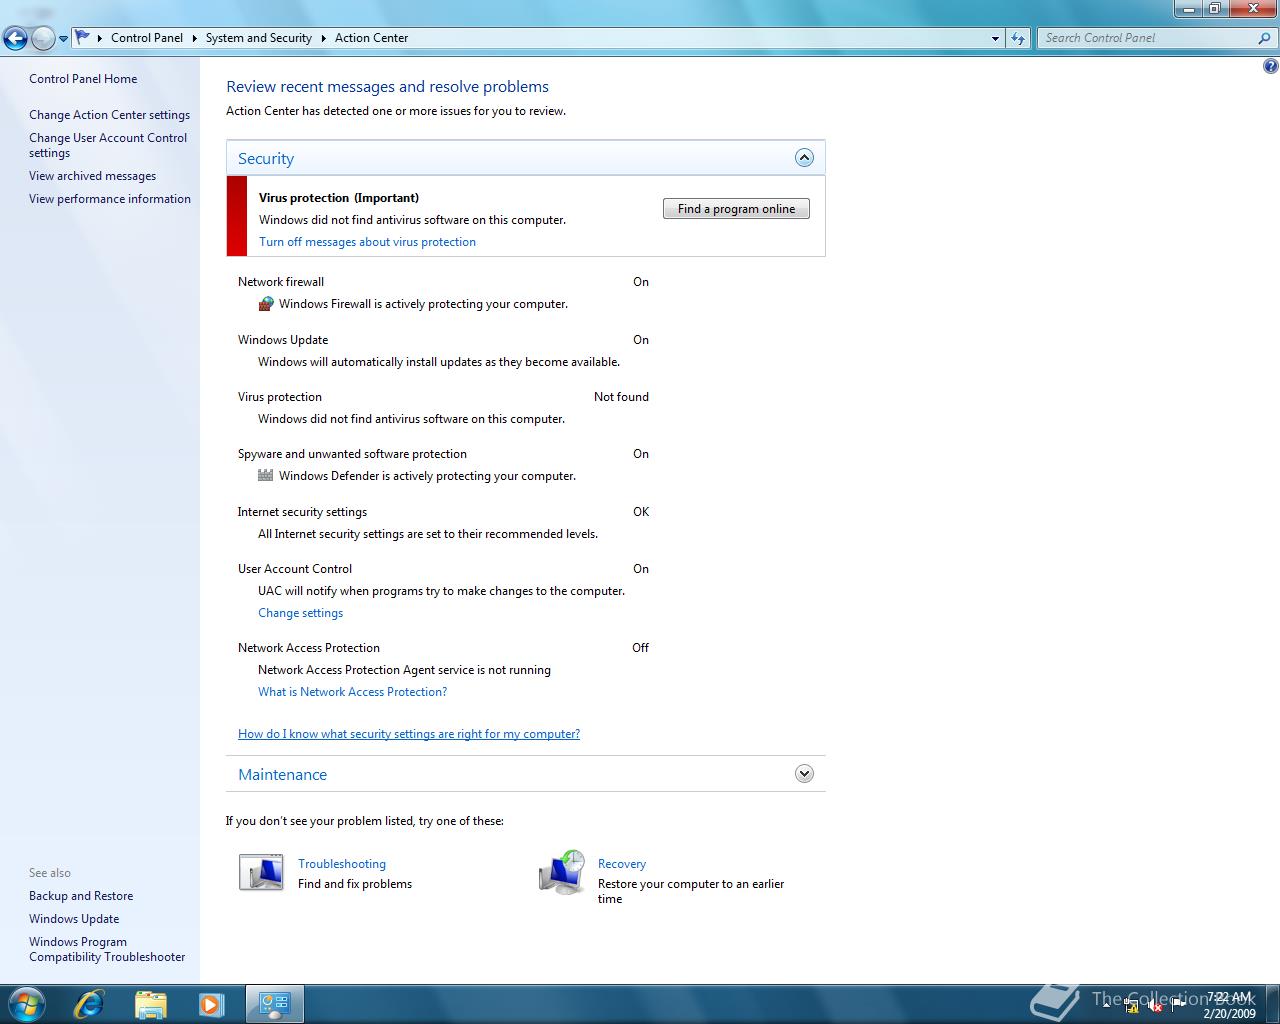The image size is (1280, 1024).
Task: Click the Action Center flag icon in address bar
Action: [83, 38]
